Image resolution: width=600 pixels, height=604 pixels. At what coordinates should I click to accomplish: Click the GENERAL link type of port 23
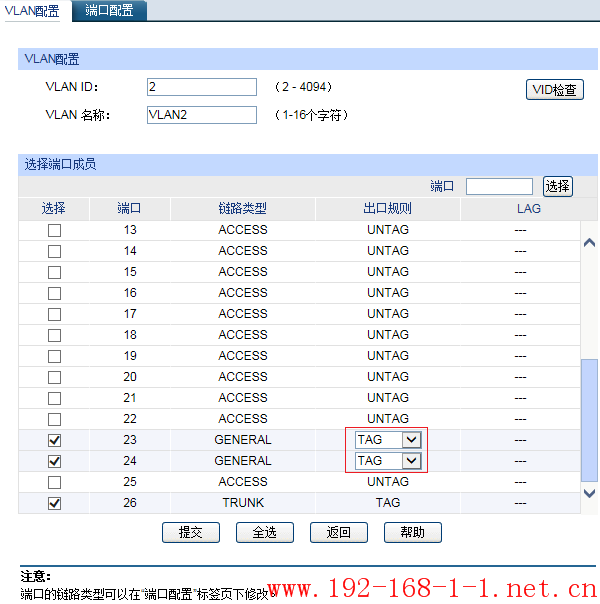pos(243,440)
